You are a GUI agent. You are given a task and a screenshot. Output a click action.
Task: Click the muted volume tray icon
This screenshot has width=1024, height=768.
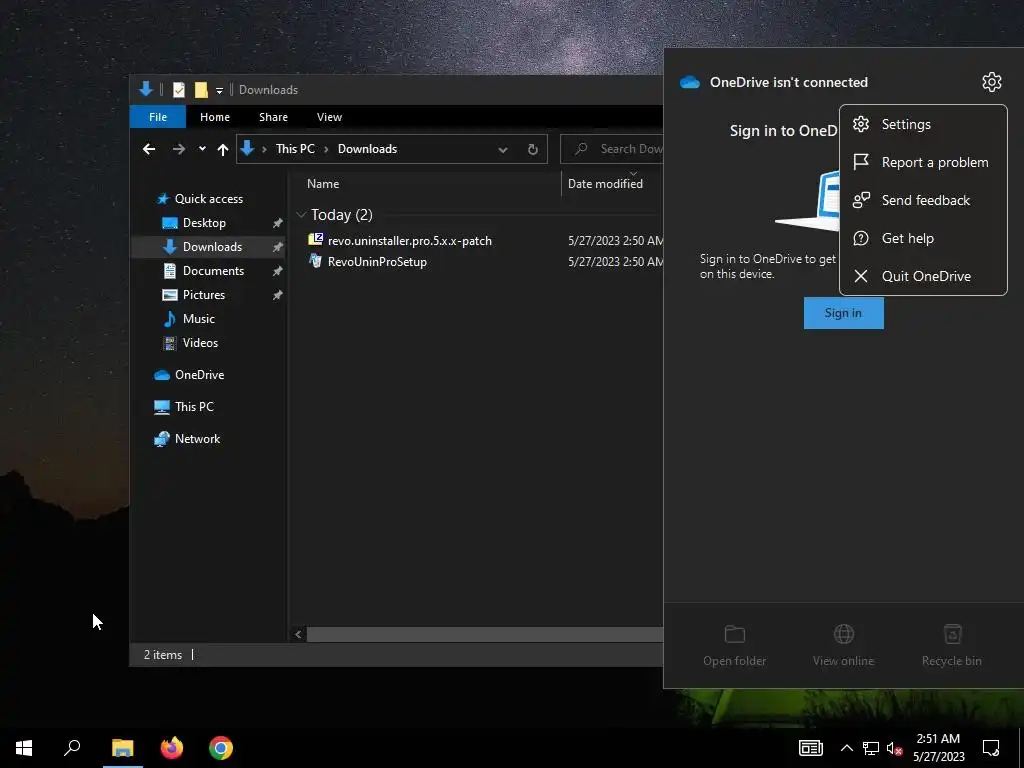(x=895, y=748)
